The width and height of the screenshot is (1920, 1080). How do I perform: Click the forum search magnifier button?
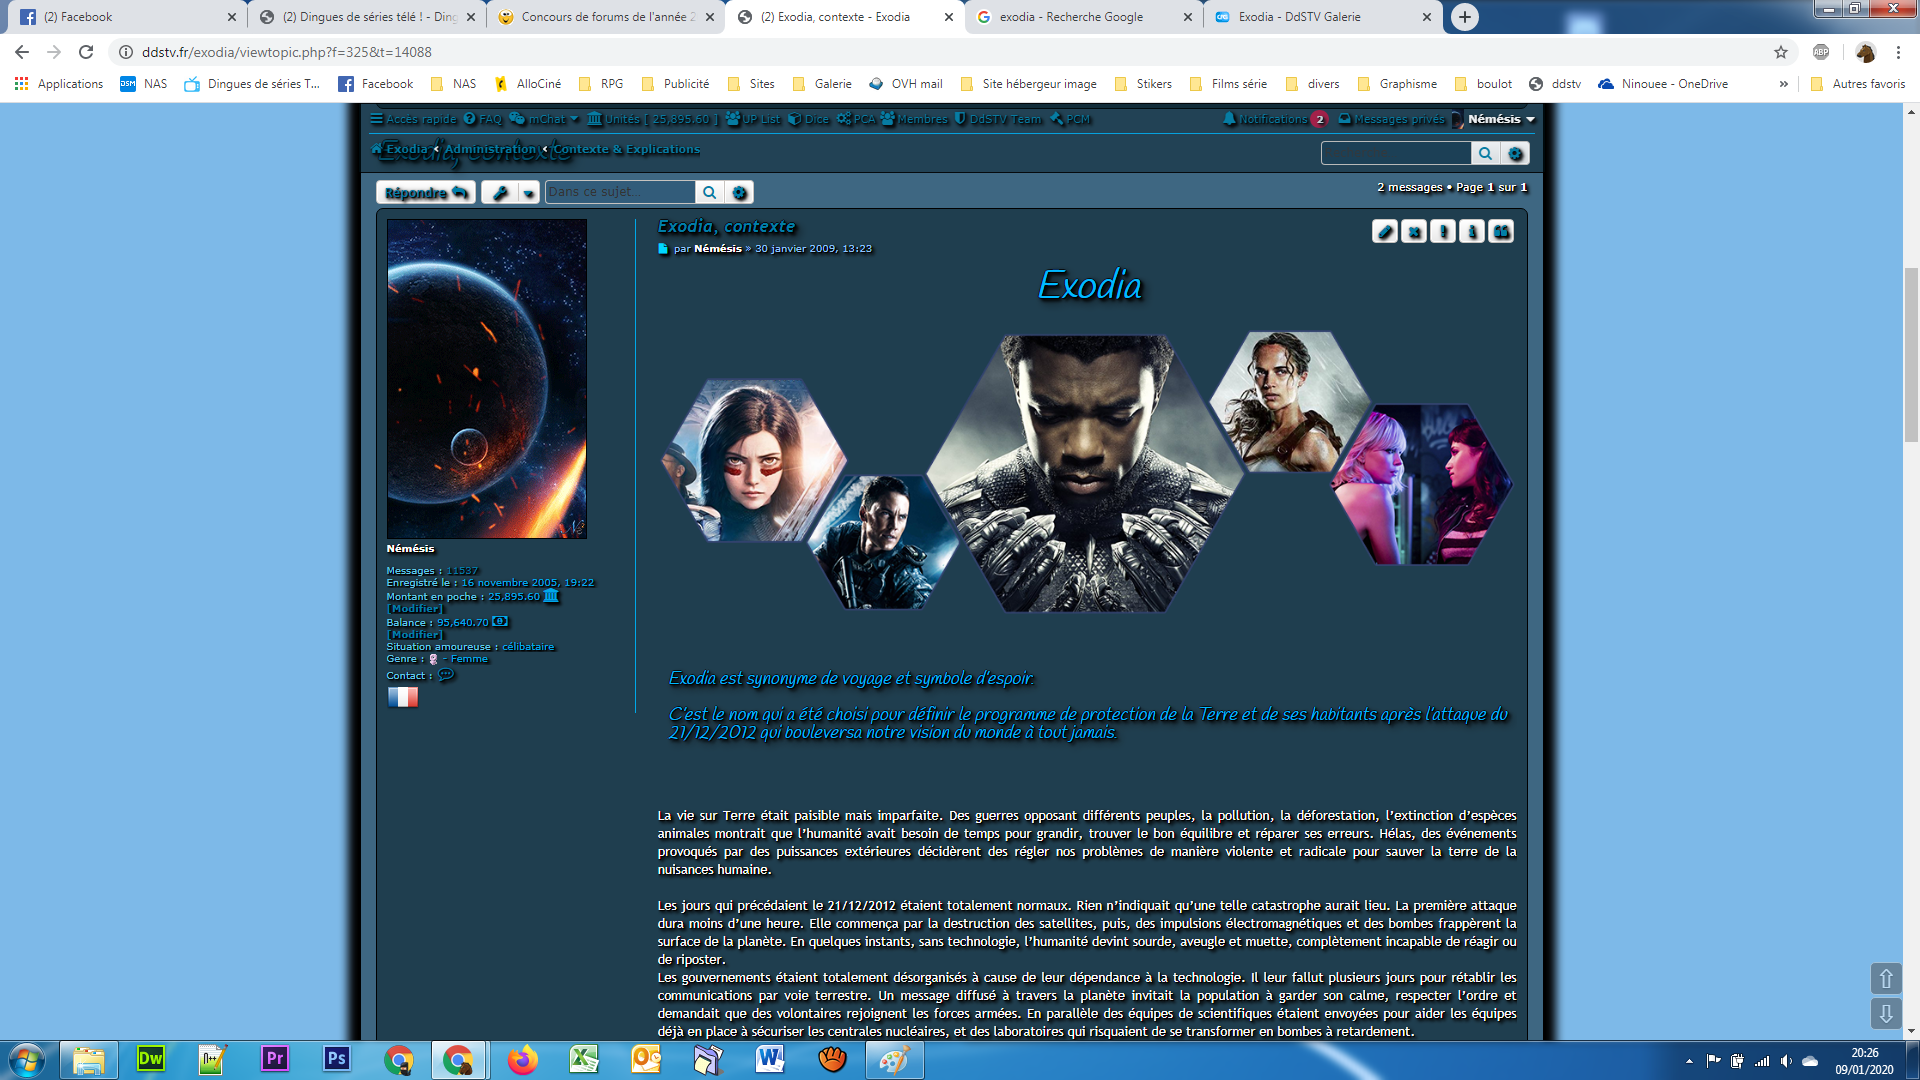(1485, 153)
